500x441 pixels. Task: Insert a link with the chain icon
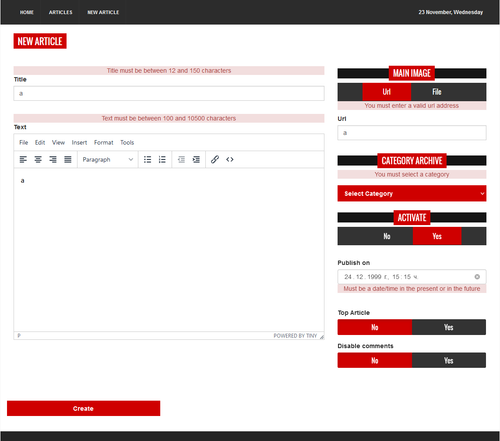pyautogui.click(x=215, y=160)
